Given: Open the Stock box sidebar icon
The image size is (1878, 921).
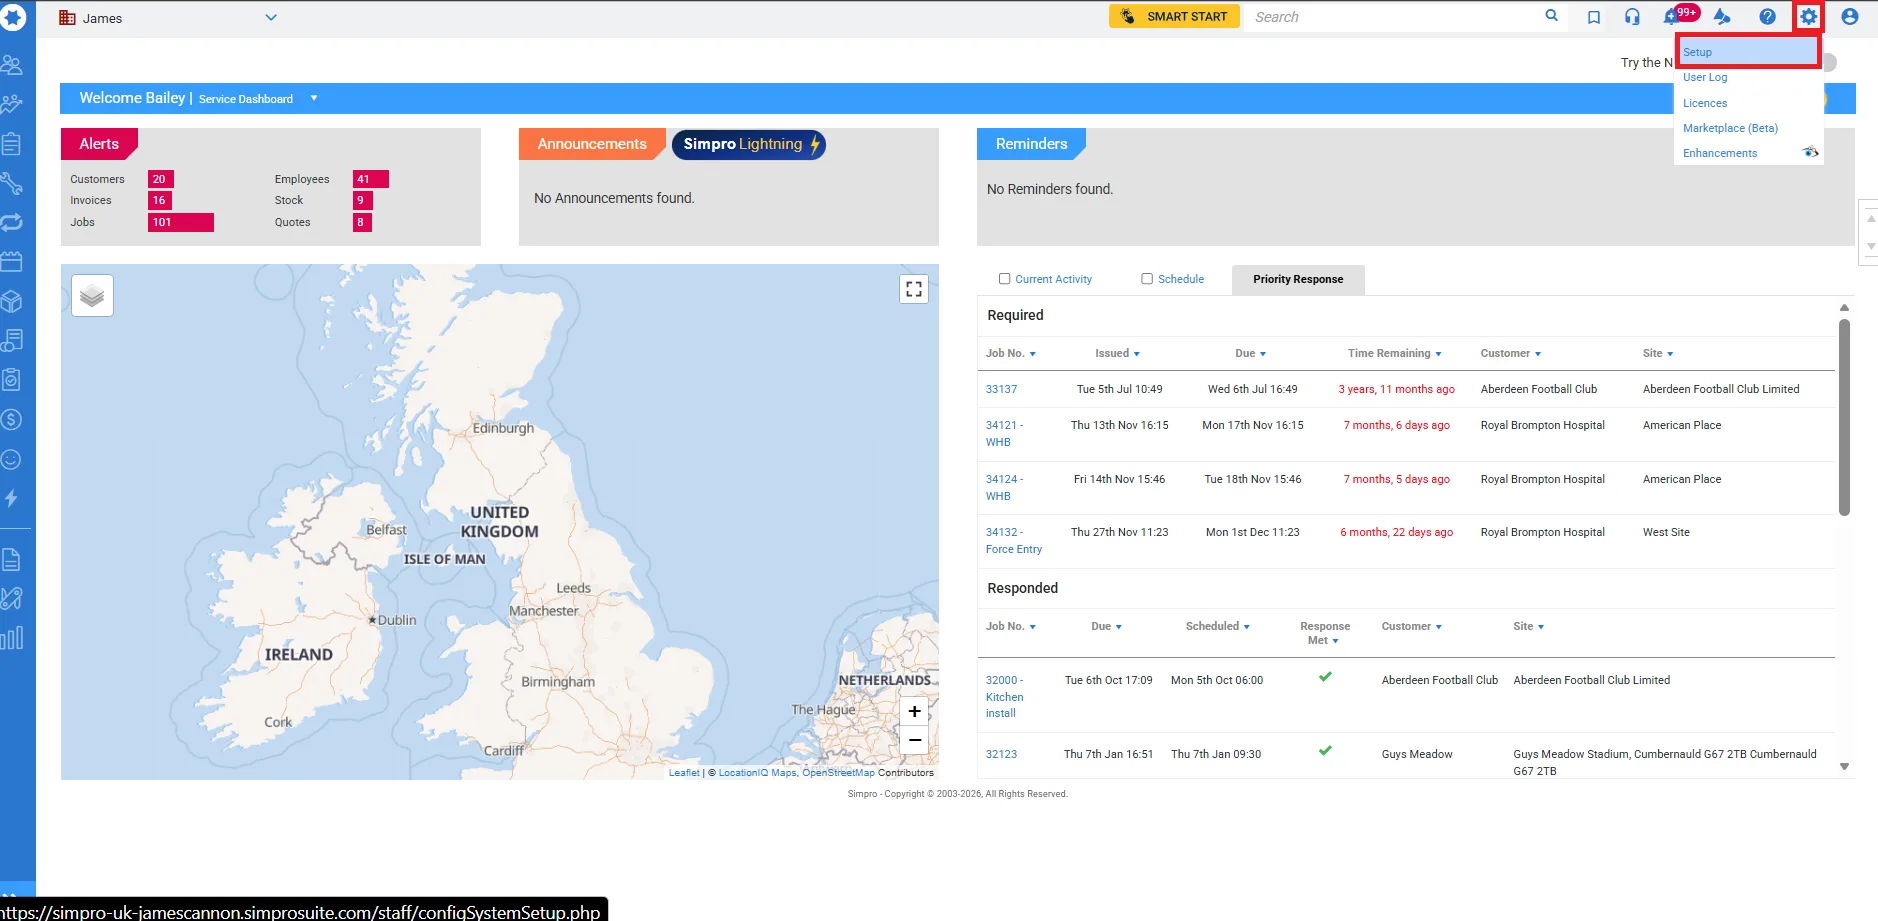Looking at the screenshot, I should [x=12, y=301].
